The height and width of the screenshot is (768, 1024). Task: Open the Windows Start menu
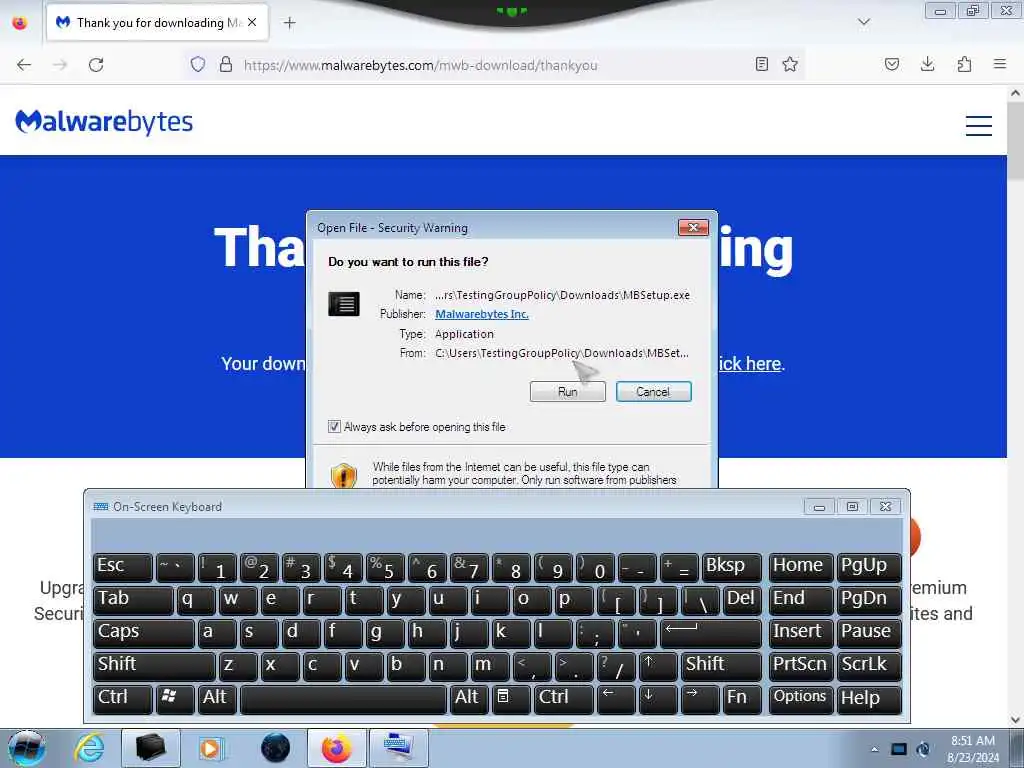click(27, 748)
